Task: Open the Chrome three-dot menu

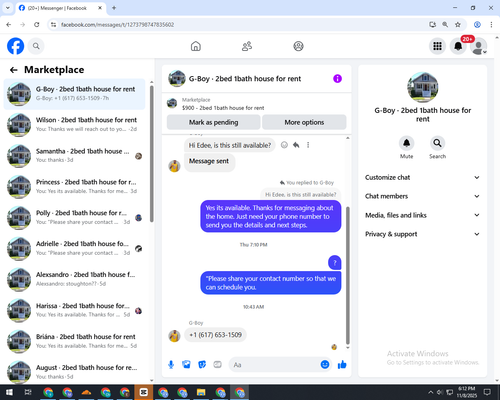Action: [491, 25]
